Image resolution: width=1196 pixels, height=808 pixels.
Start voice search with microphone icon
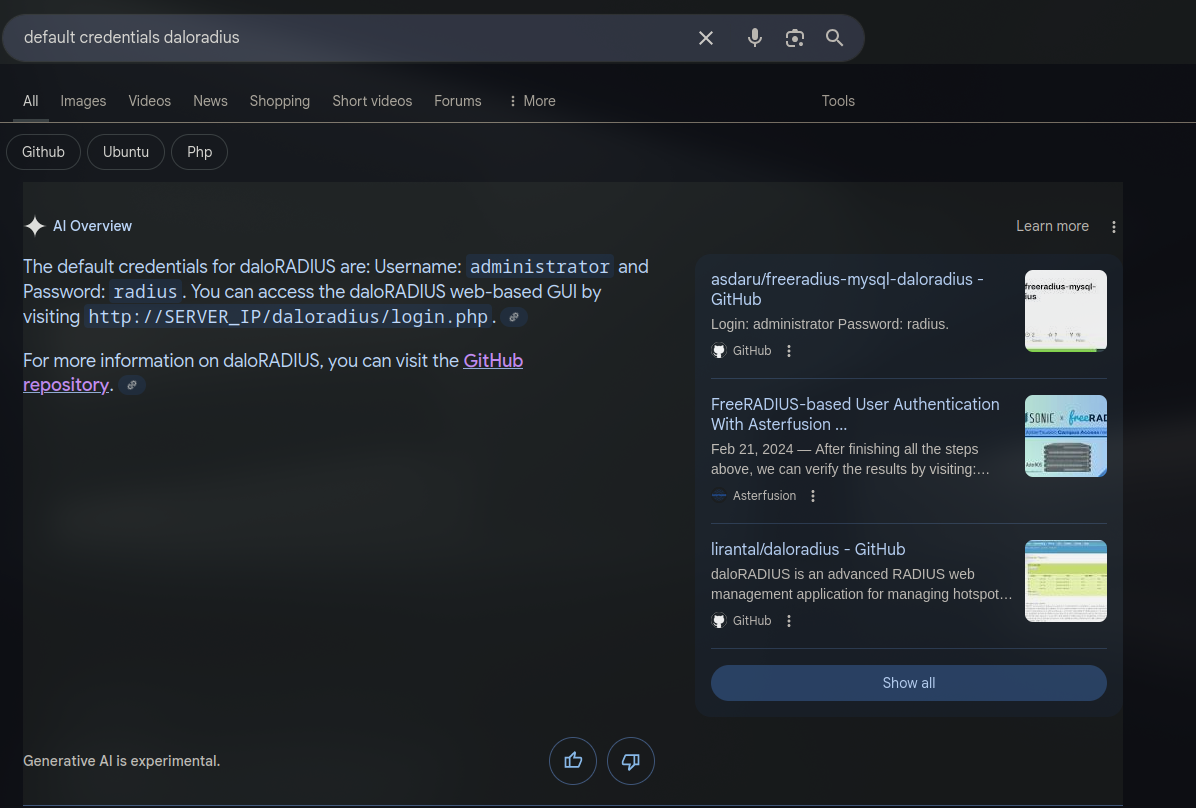[755, 38]
